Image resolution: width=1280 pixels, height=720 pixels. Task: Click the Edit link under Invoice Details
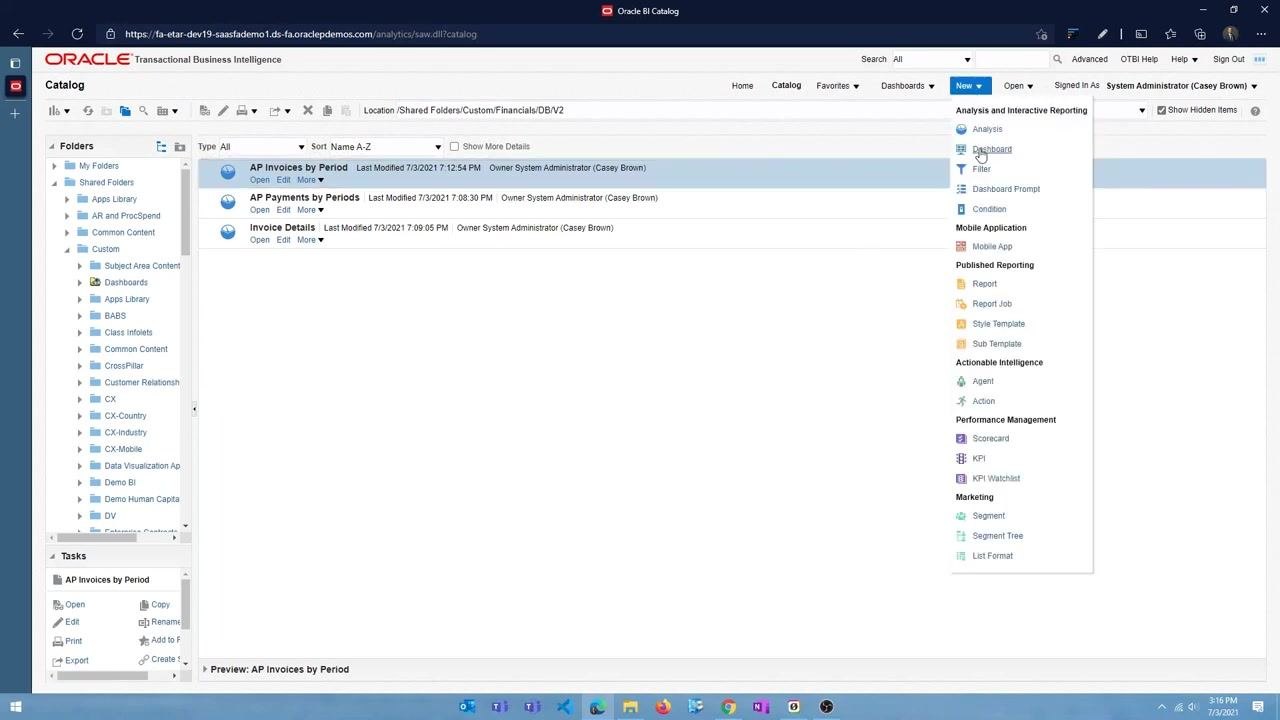283,240
